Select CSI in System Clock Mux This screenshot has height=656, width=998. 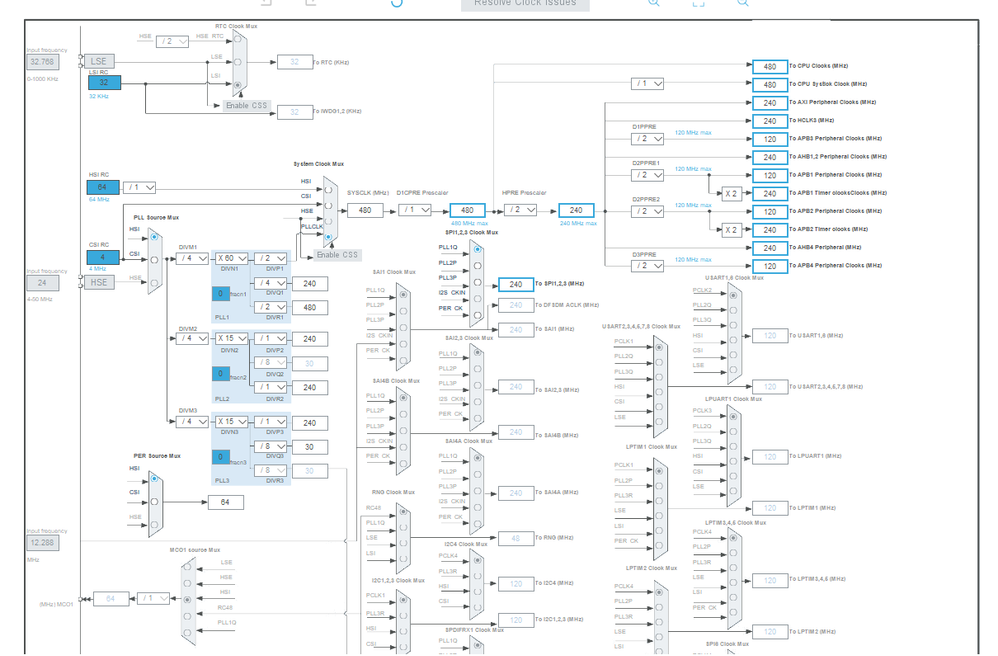click(328, 205)
